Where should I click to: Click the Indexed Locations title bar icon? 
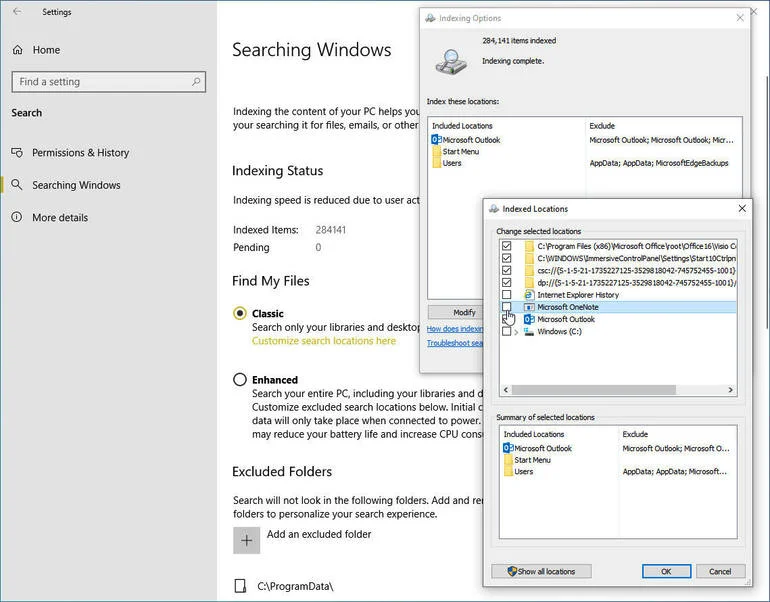tap(494, 209)
